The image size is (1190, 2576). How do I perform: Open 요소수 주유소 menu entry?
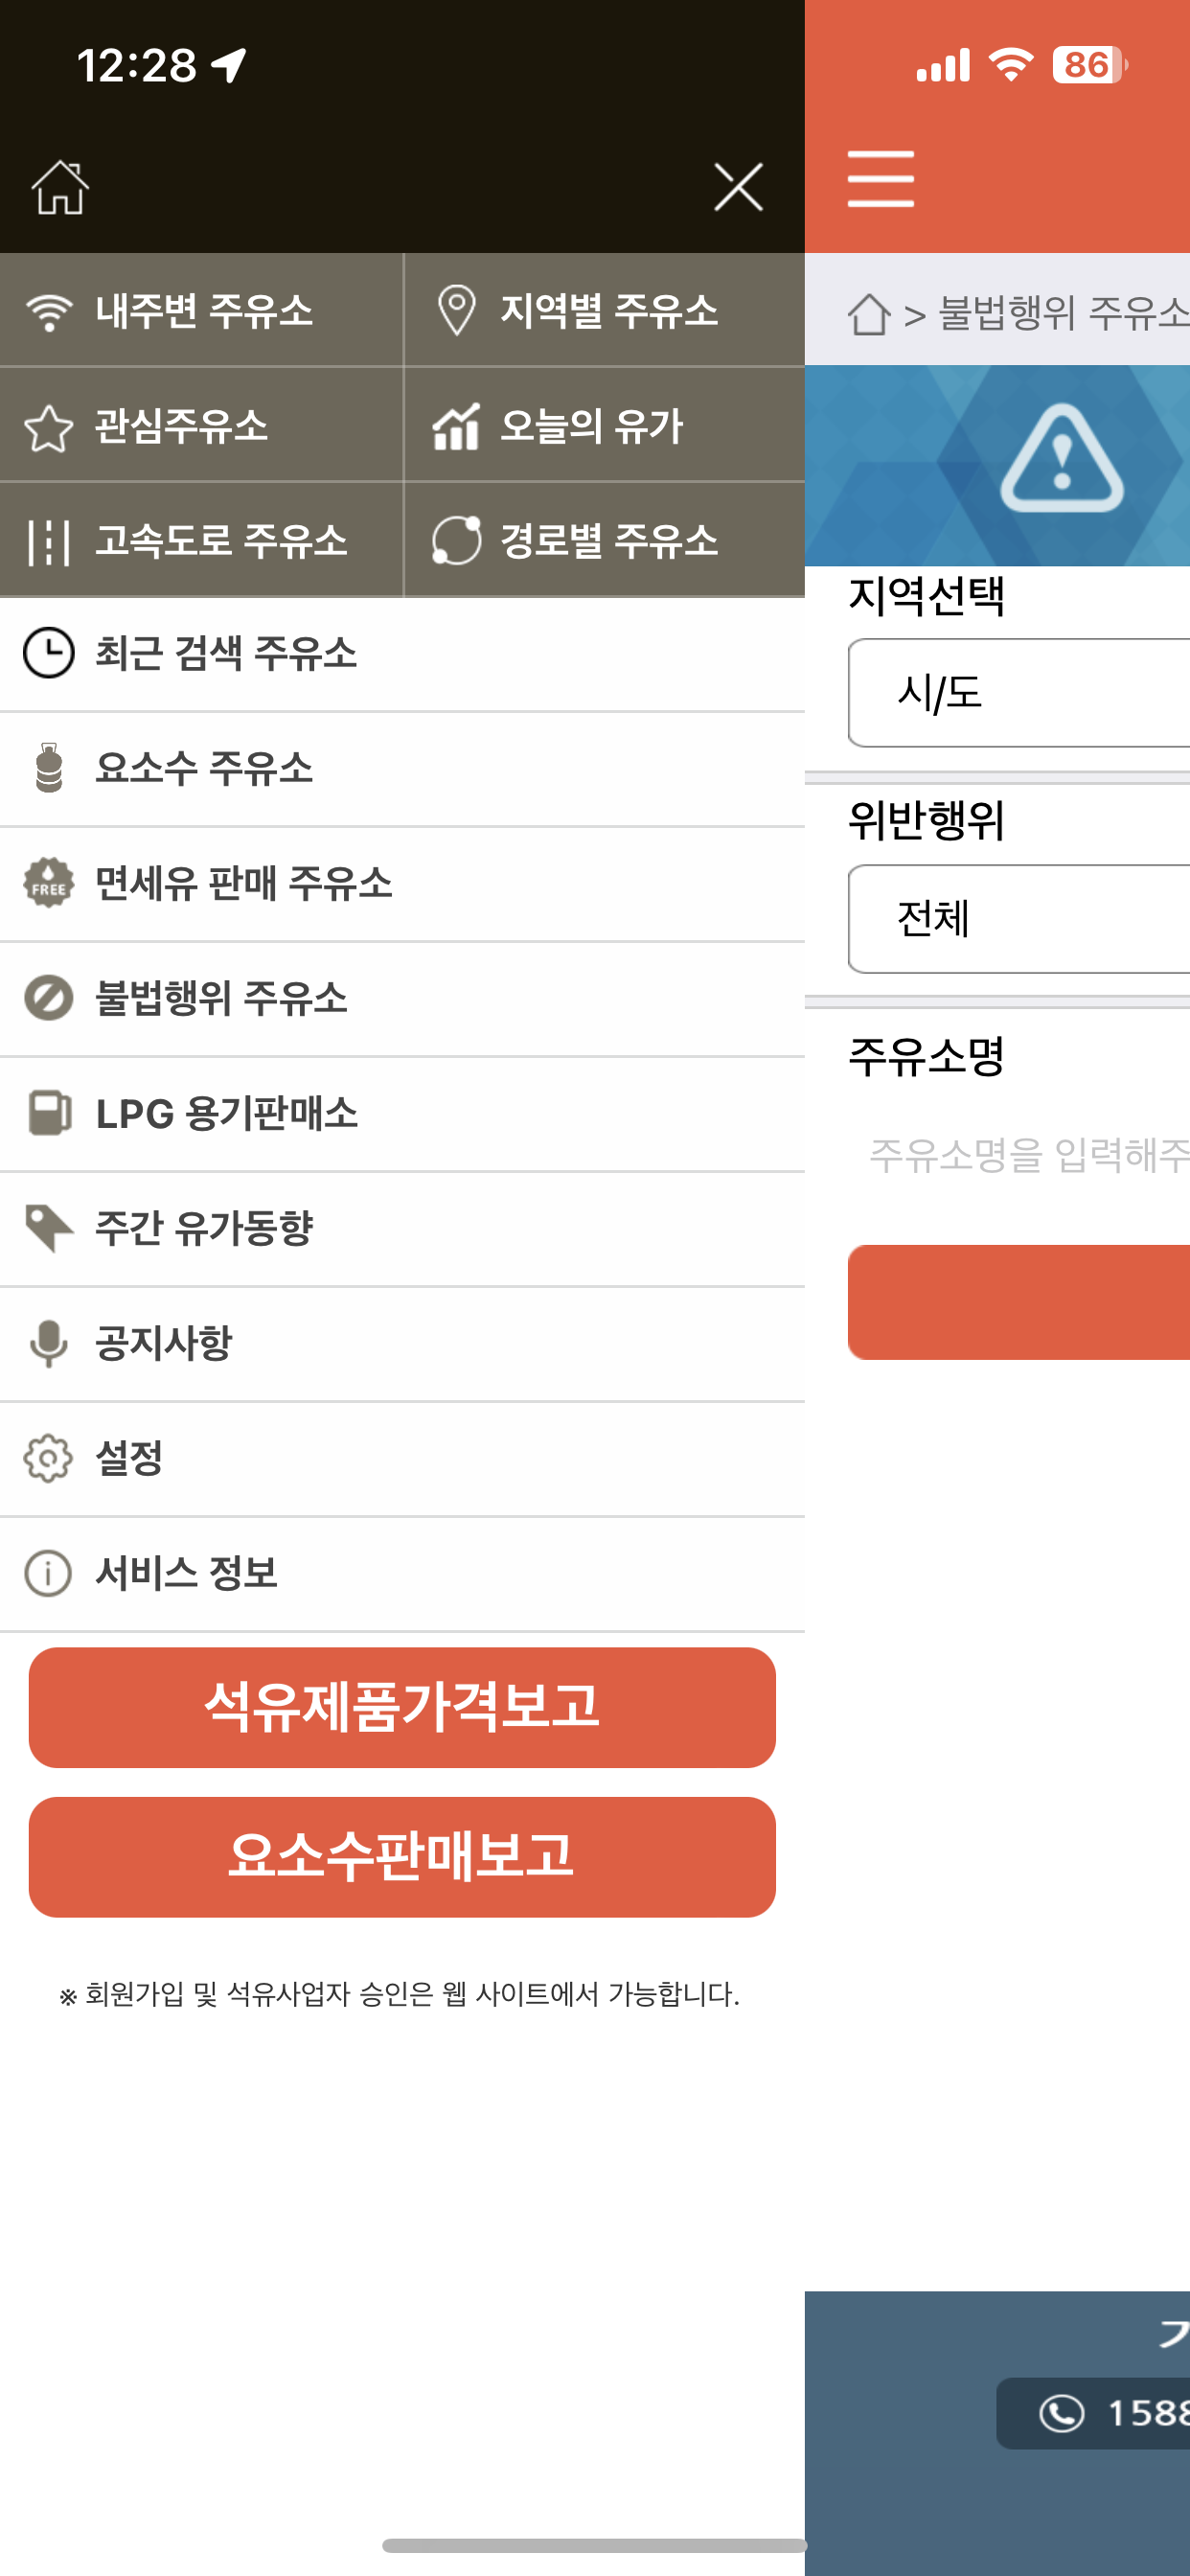click(402, 769)
